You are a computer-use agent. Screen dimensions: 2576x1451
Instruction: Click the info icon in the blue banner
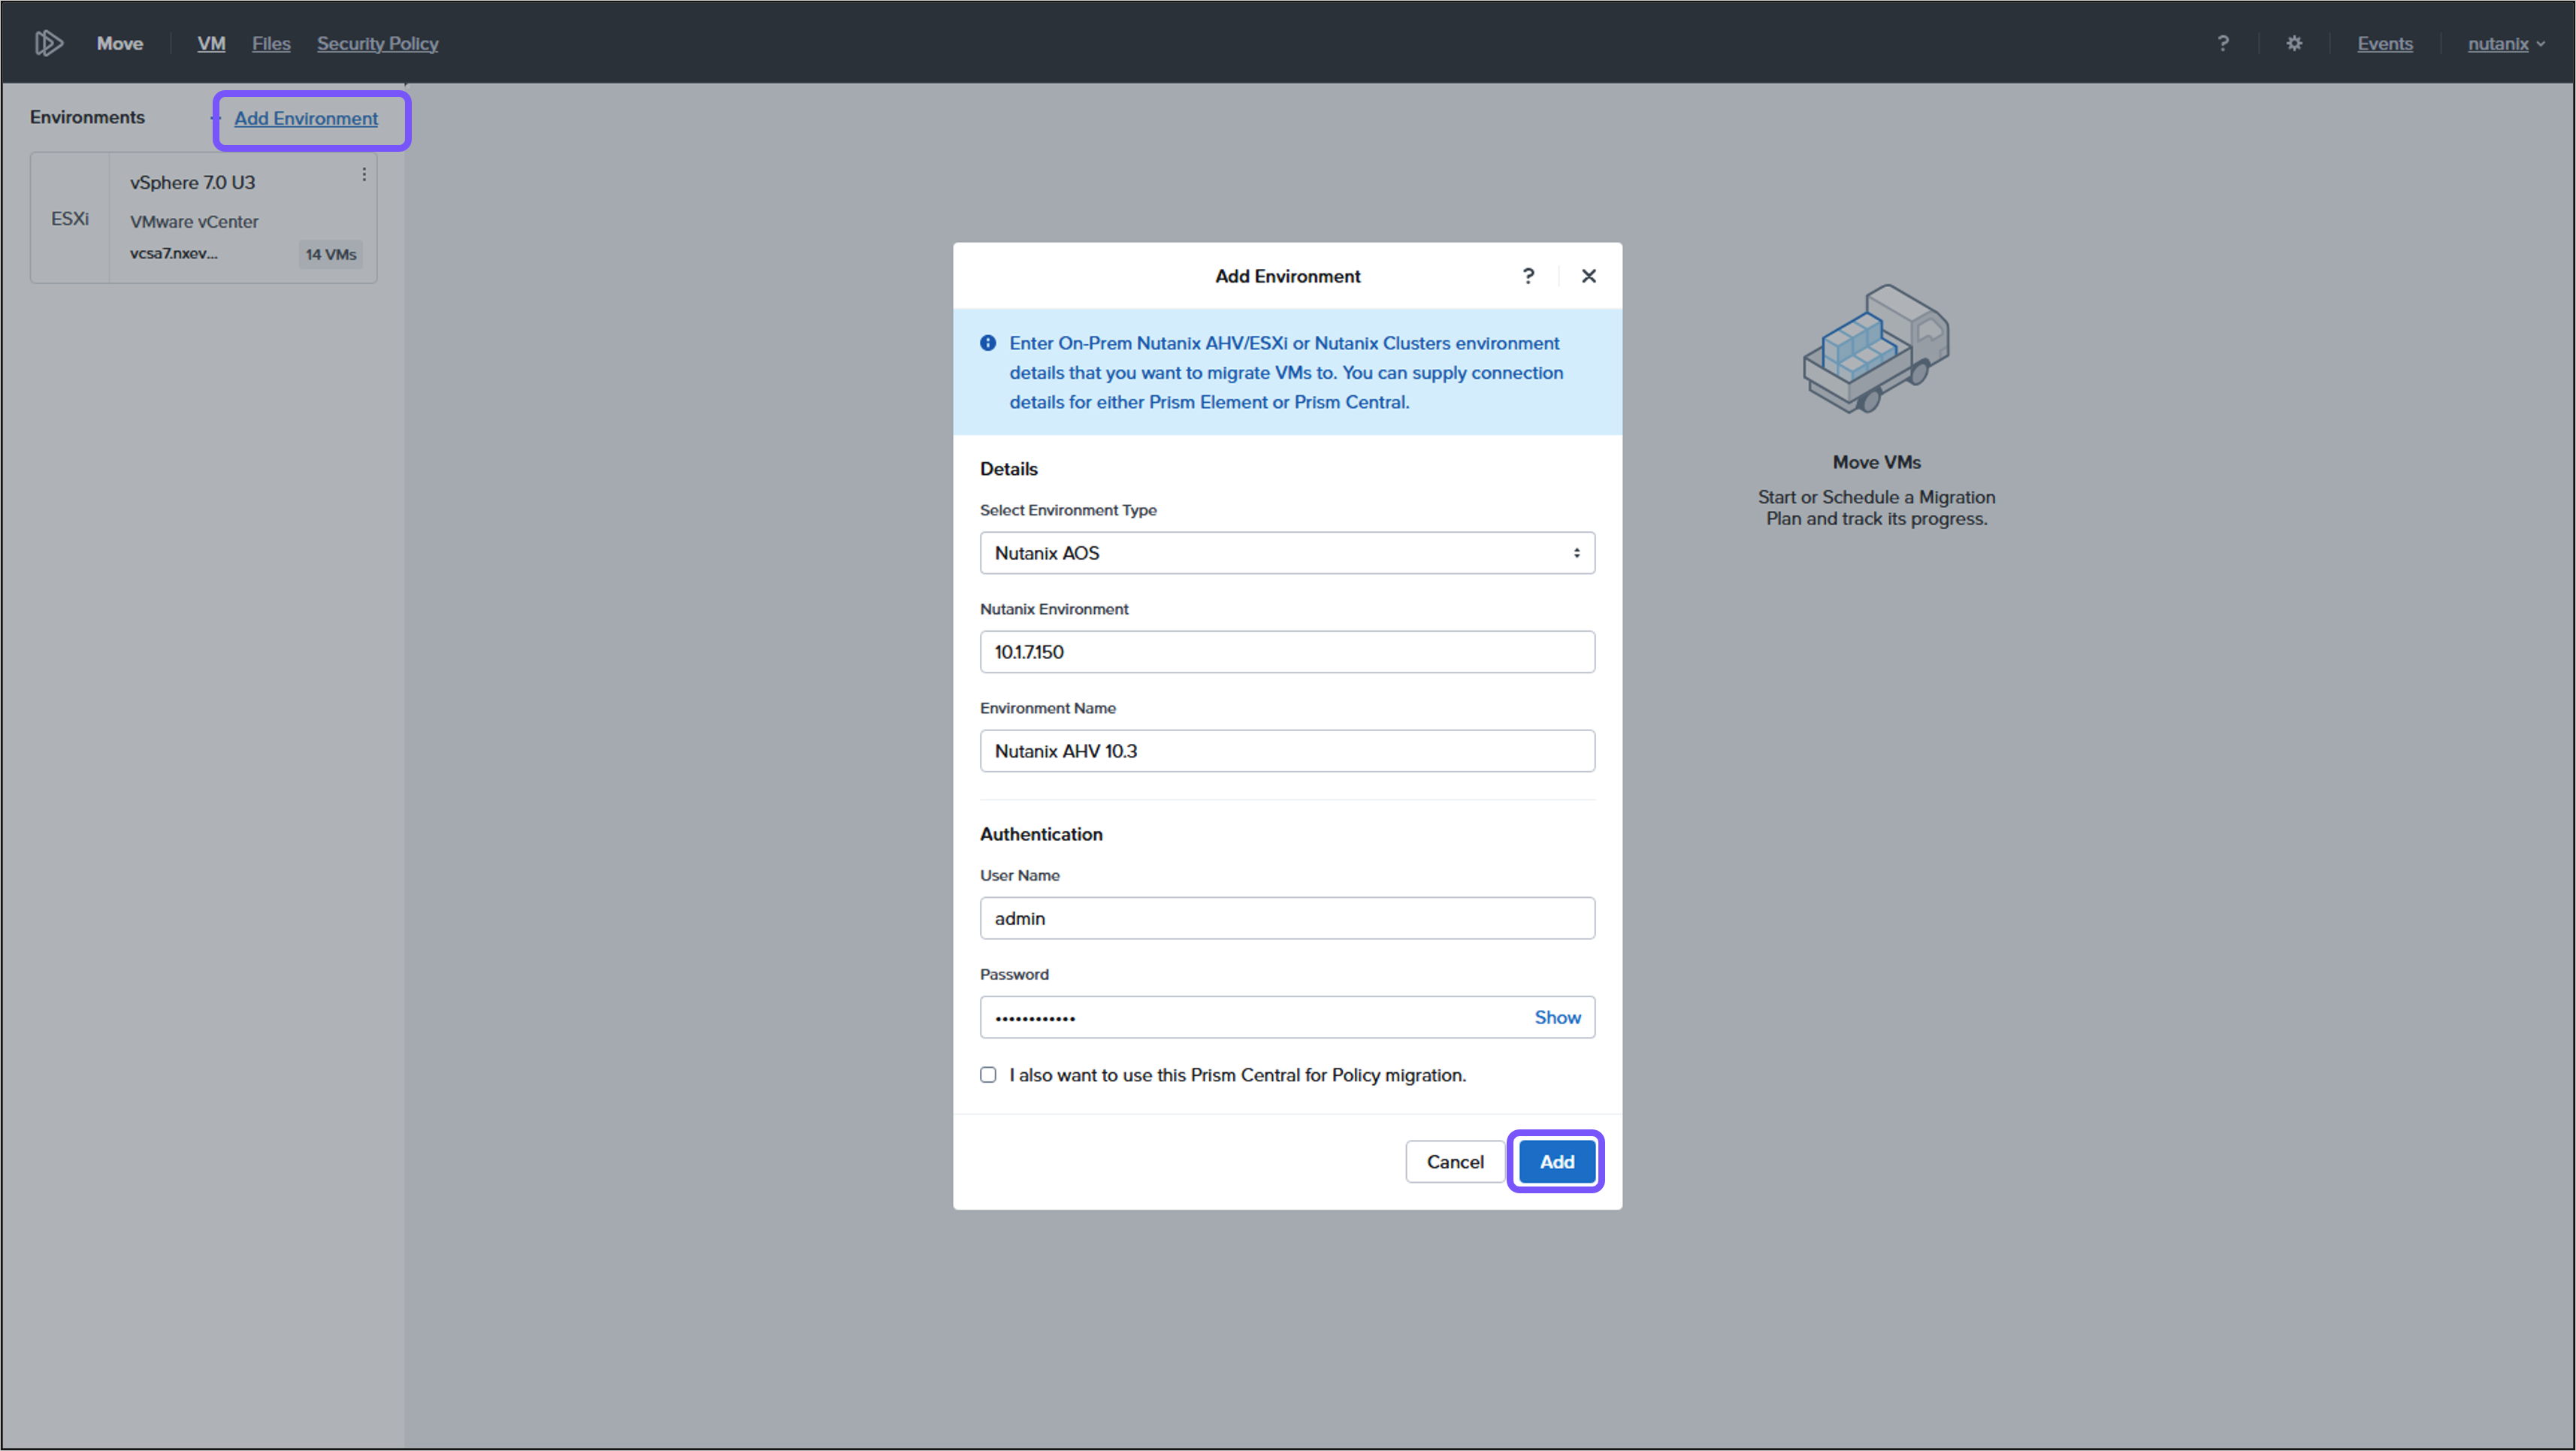[987, 343]
